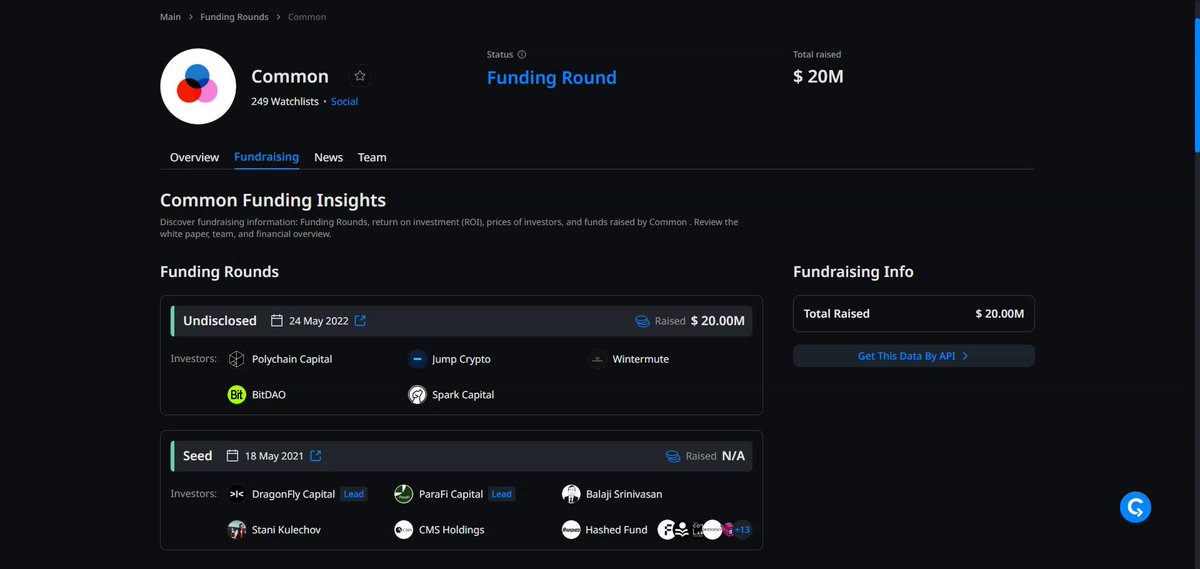Click Common breadcrumb entry
The width and height of the screenshot is (1200, 569).
pos(307,17)
